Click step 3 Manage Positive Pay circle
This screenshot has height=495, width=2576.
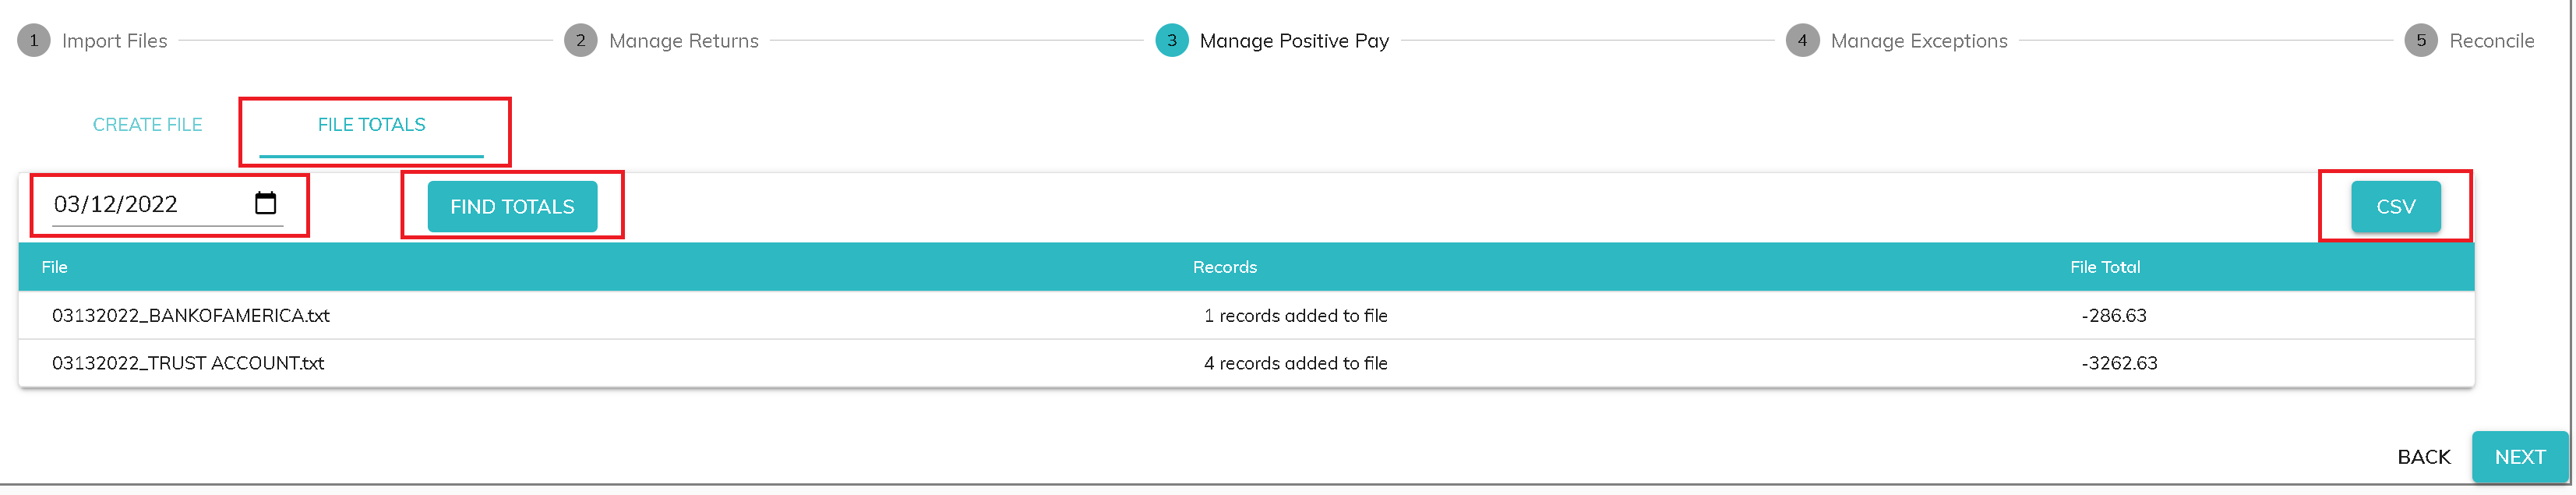[1171, 41]
